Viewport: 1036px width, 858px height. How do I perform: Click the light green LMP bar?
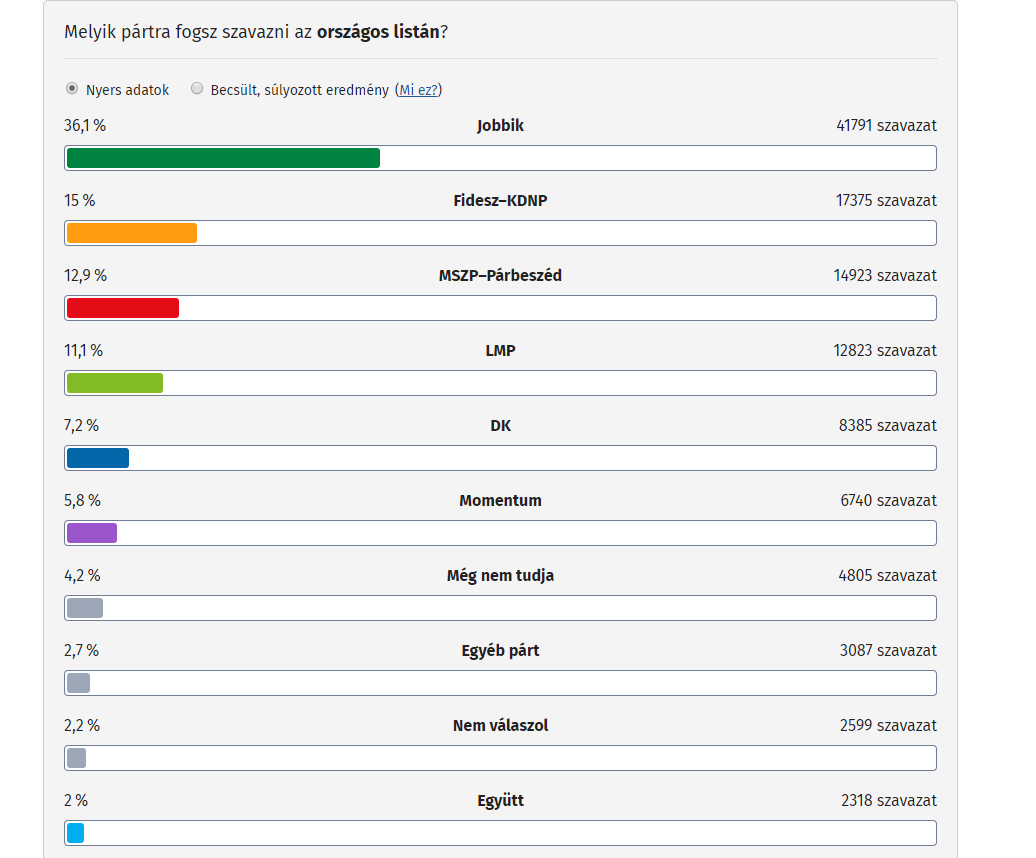[x=115, y=383]
